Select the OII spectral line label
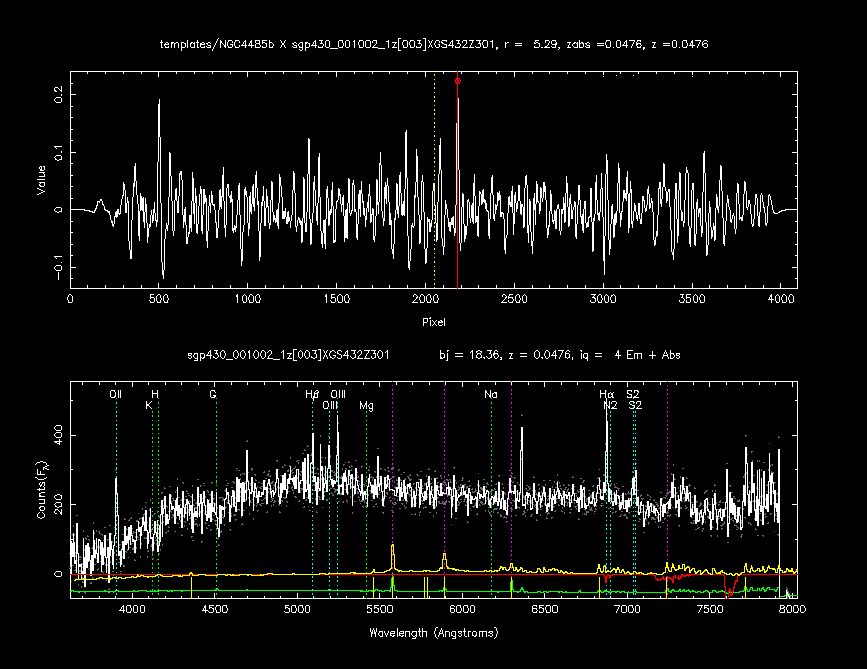Image resolution: width=867 pixels, height=669 pixels. (x=116, y=394)
